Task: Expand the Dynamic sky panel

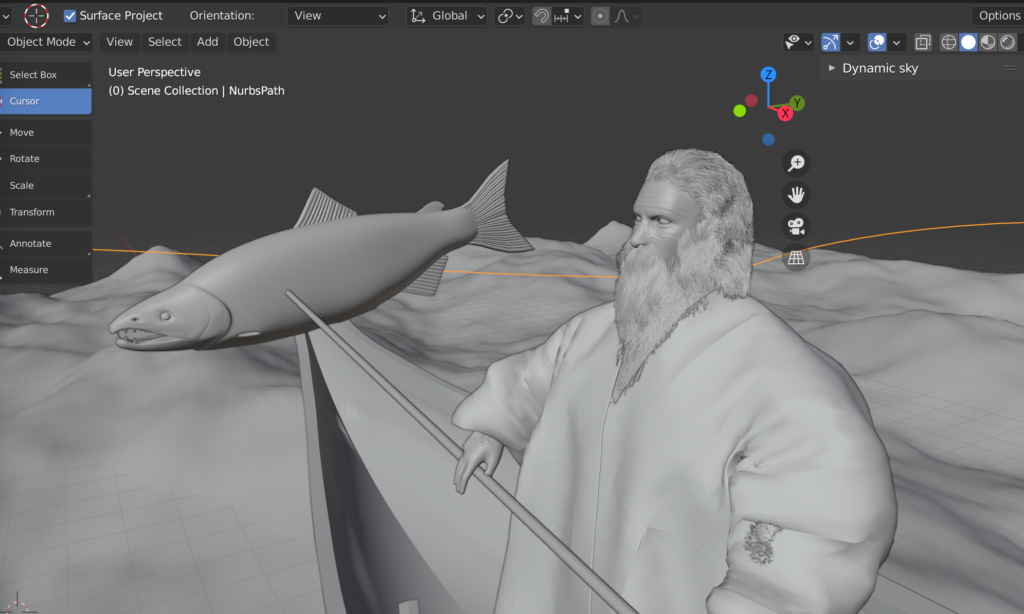Action: [x=832, y=68]
